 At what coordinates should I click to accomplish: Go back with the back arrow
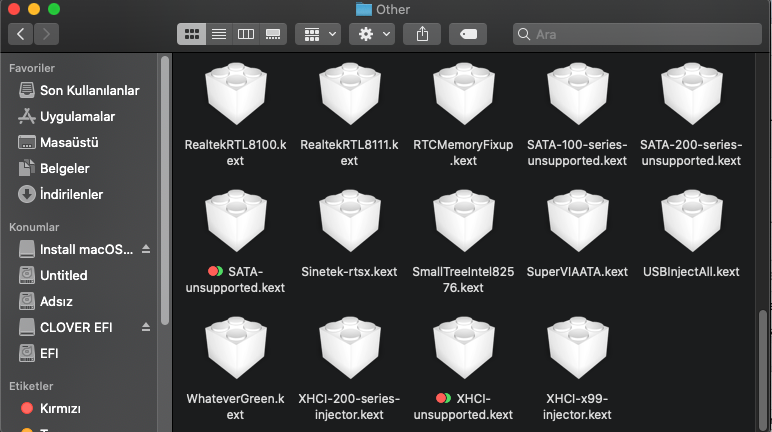click(x=21, y=34)
